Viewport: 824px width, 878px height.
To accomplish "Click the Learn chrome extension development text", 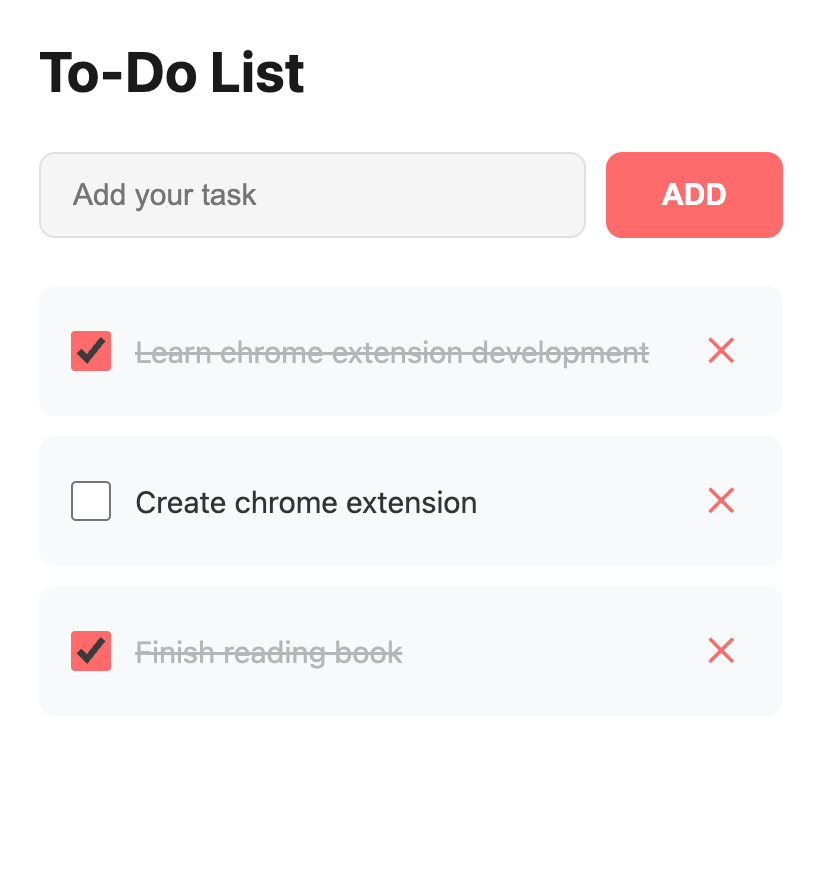I will coord(391,351).
